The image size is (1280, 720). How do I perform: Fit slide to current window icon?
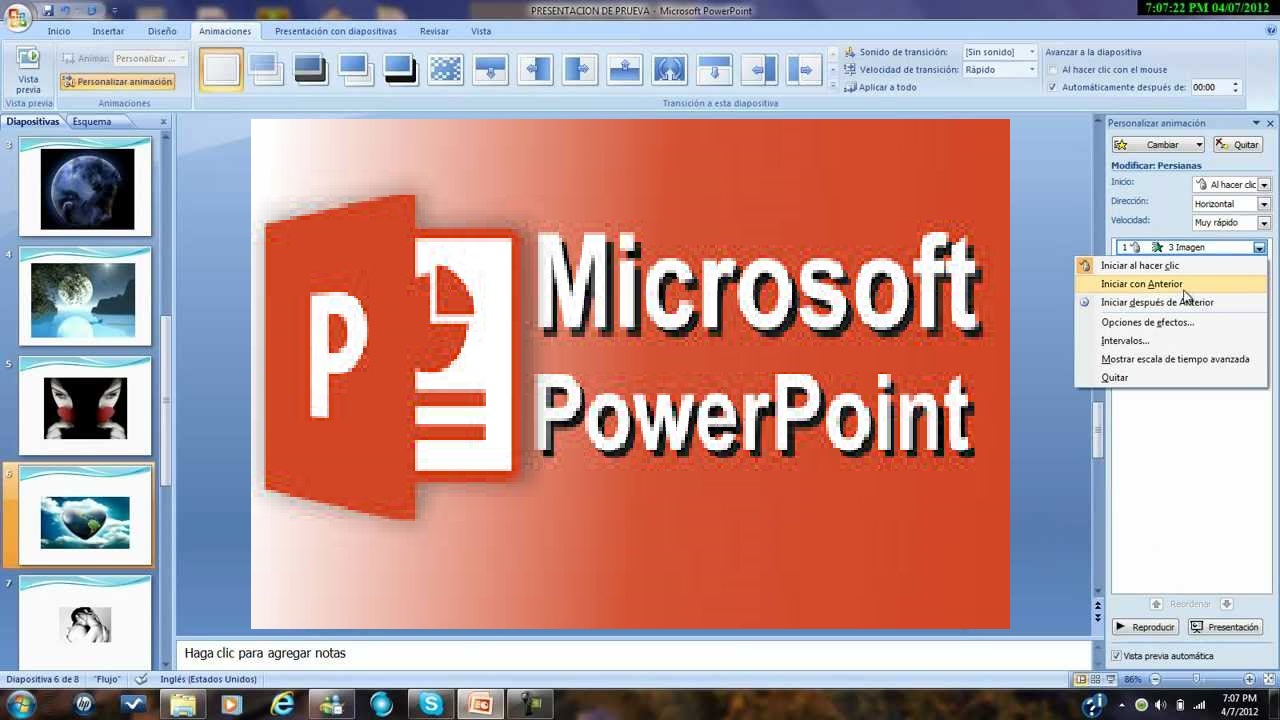click(1268, 679)
